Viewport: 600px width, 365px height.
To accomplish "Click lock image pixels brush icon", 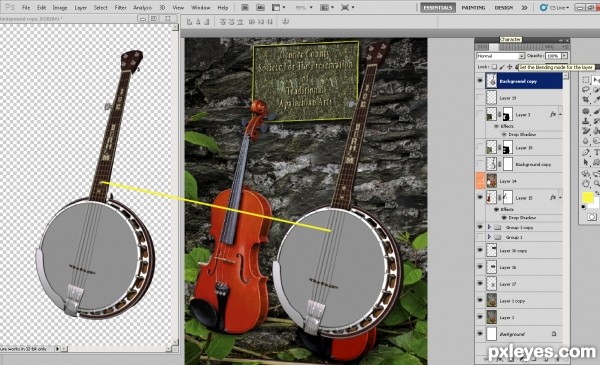I will tap(502, 67).
